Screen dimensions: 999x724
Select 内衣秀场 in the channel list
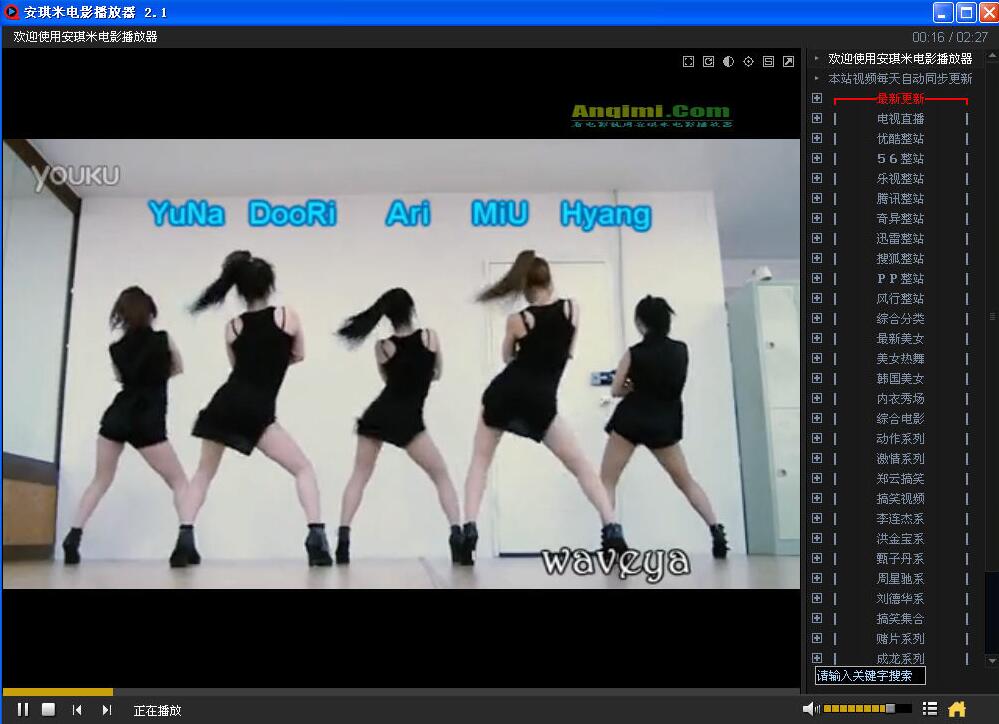[900, 398]
